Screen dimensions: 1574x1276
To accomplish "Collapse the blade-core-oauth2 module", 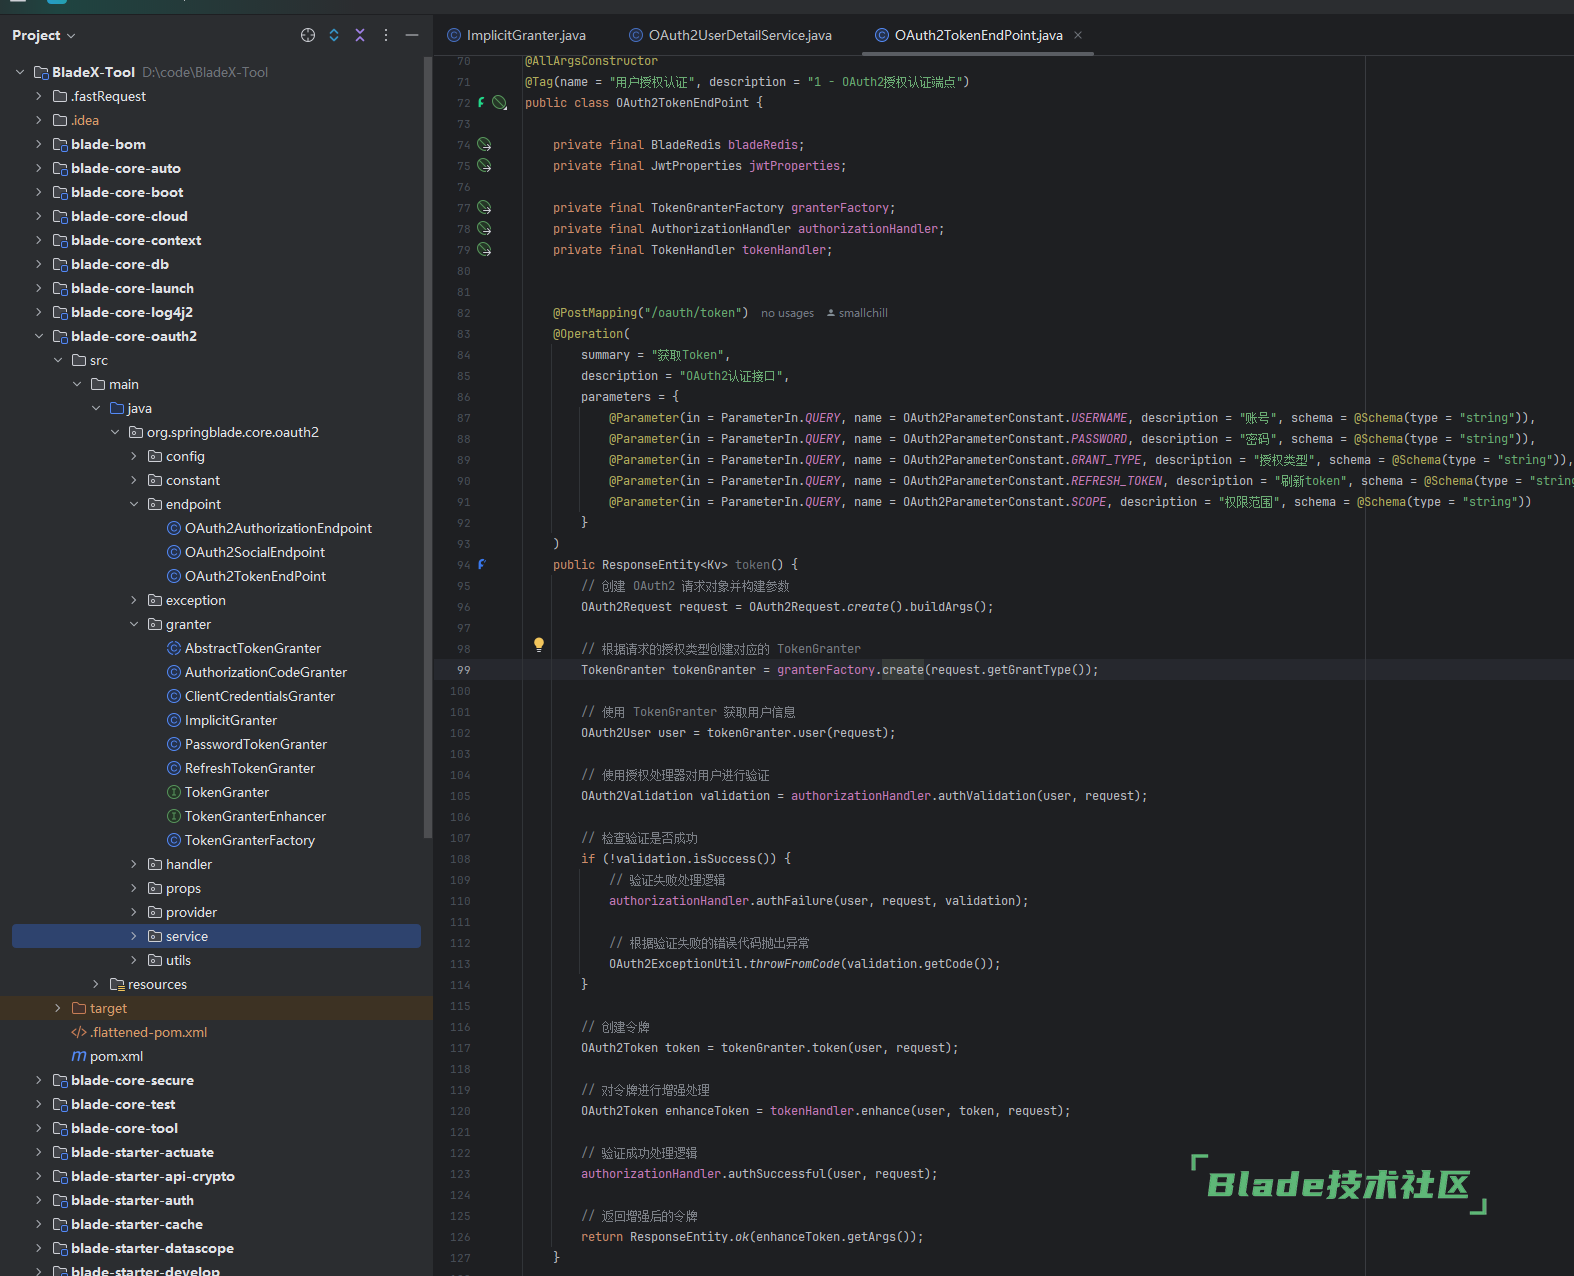I will (x=39, y=336).
